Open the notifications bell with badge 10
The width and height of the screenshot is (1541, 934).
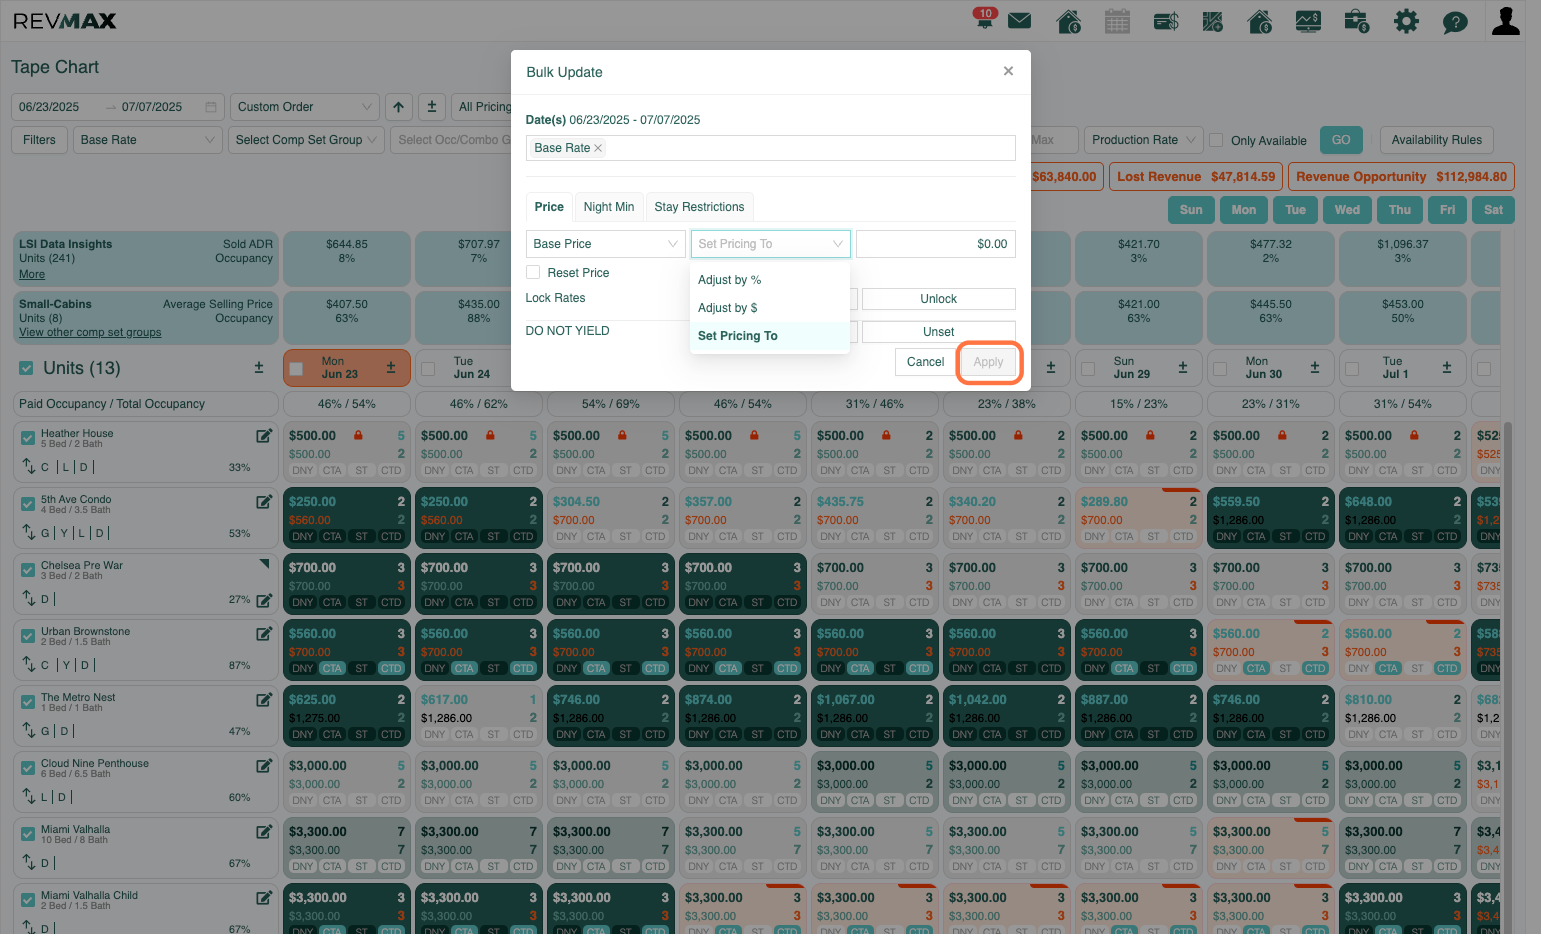(x=984, y=19)
